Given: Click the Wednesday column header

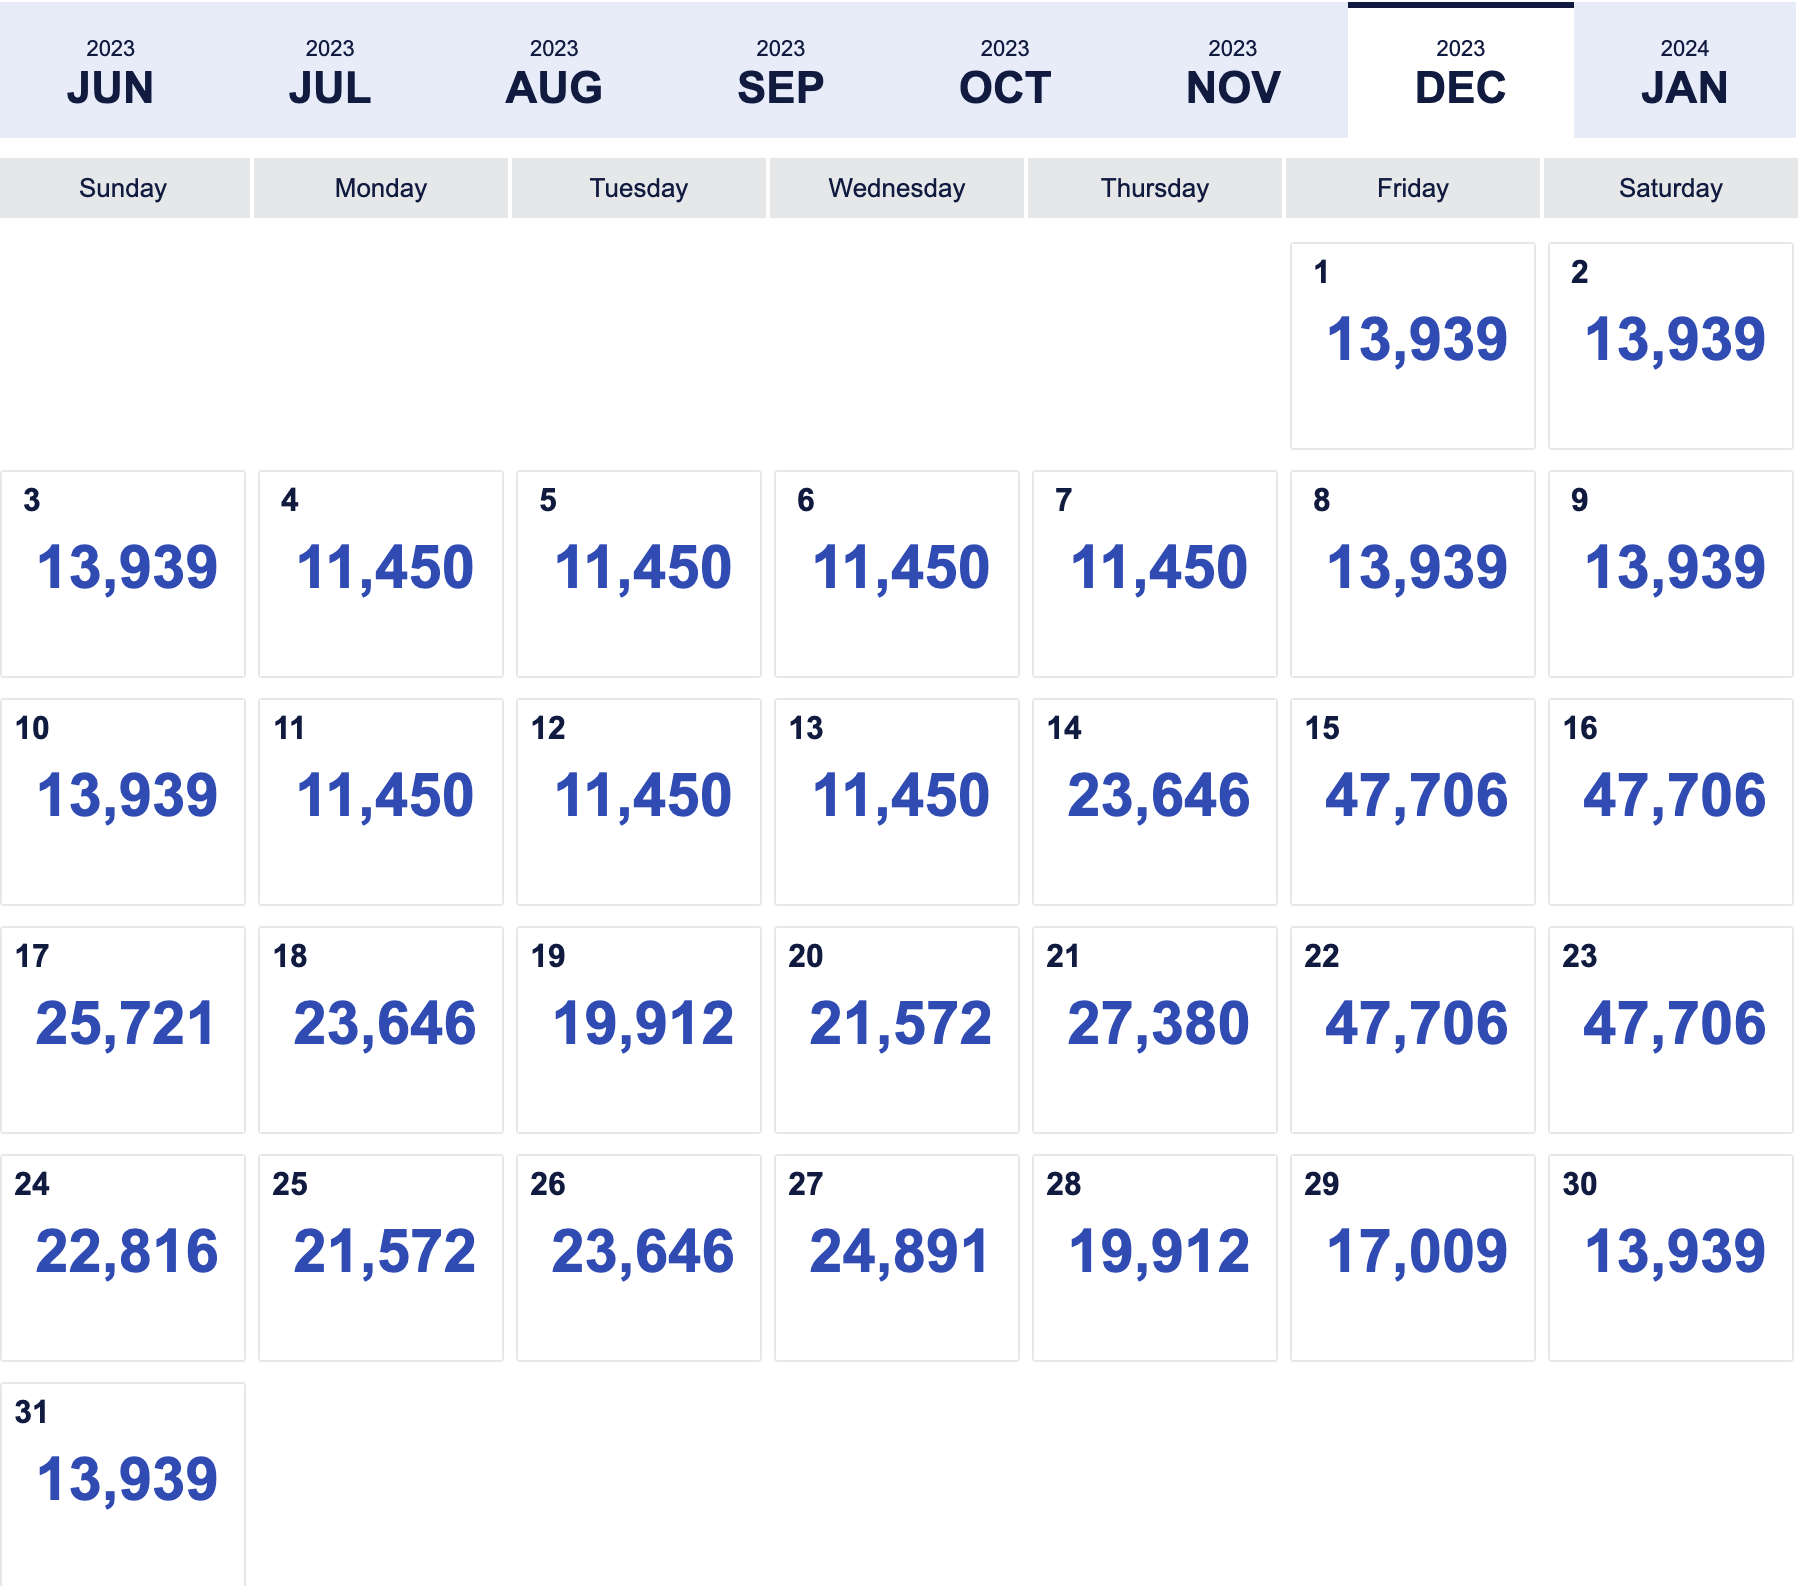Looking at the screenshot, I should pos(897,188).
